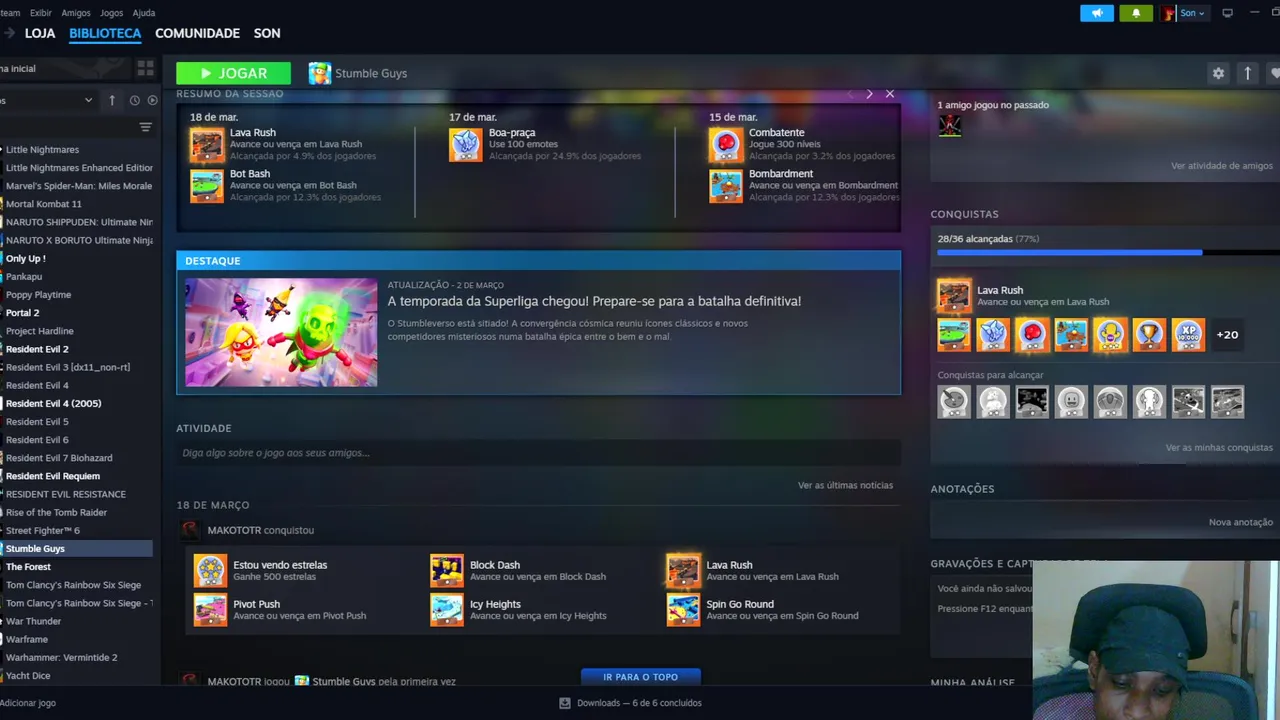Go to next session summary page
The height and width of the screenshot is (720, 1280).
click(869, 94)
